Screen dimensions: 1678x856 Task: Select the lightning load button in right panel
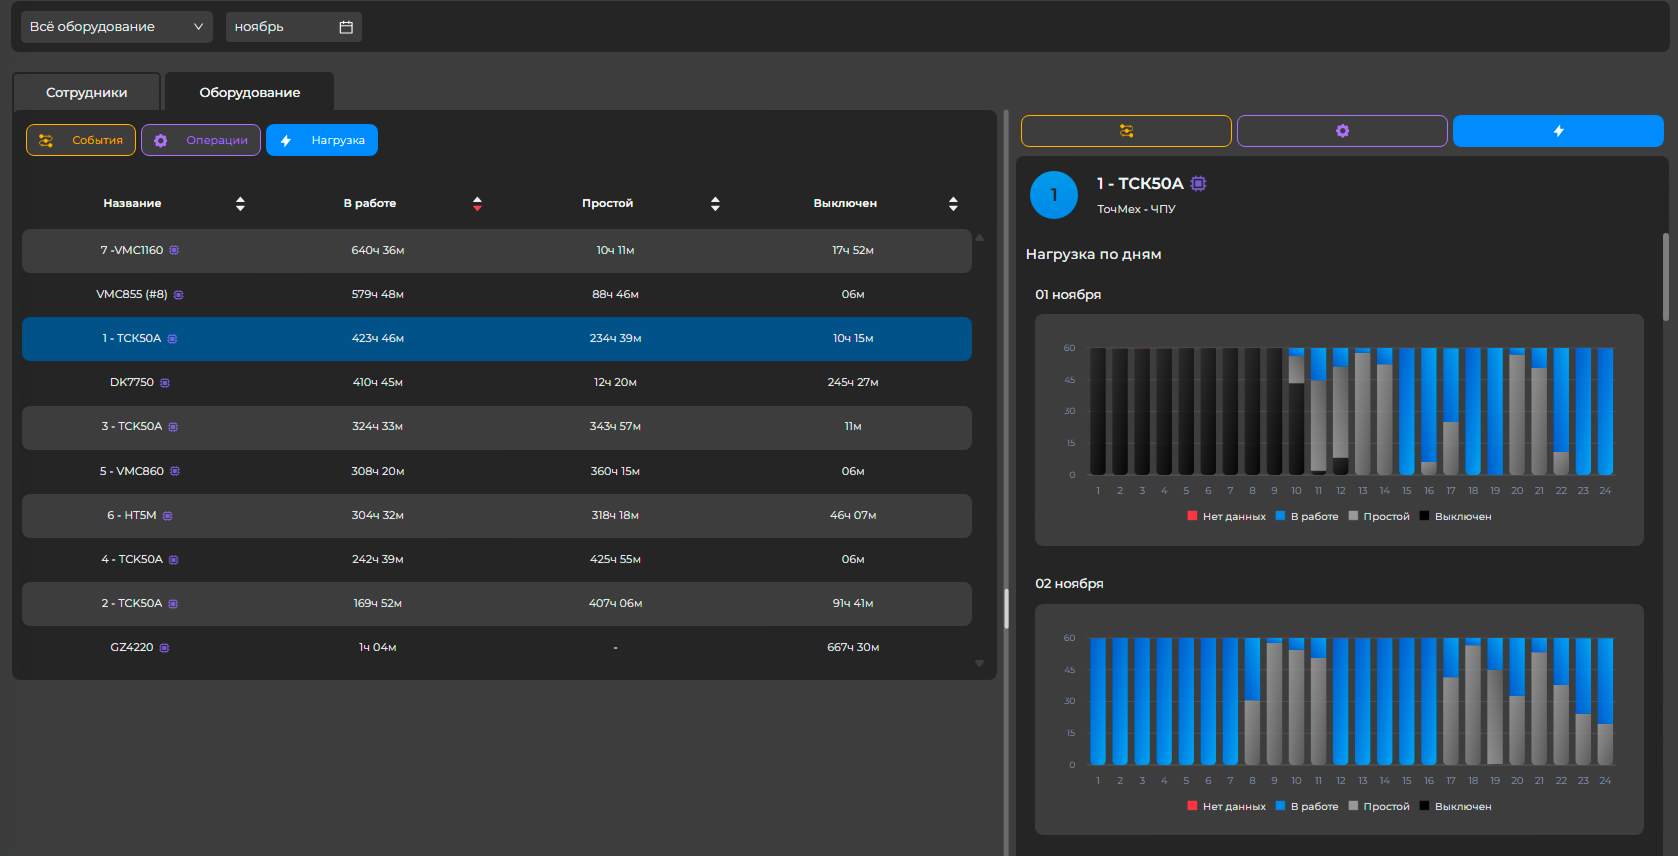point(1558,131)
